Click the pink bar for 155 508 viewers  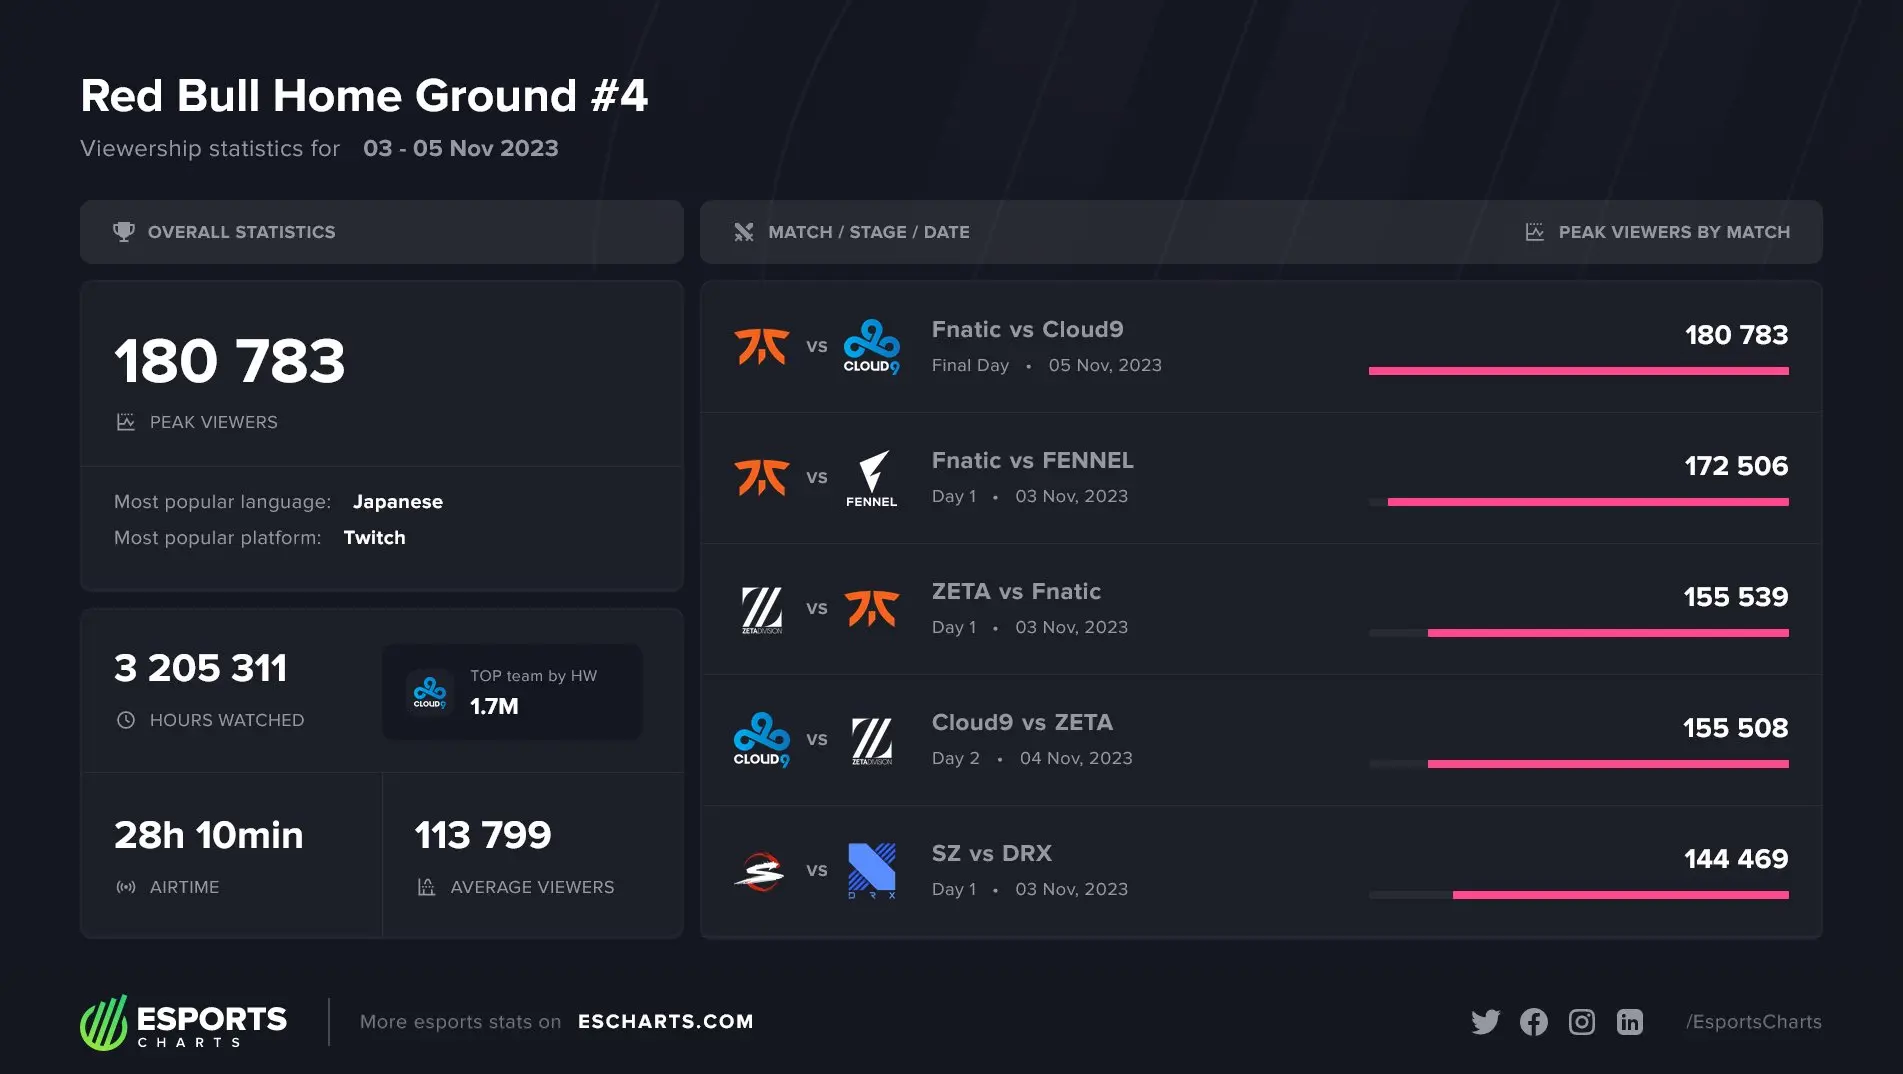click(1608, 764)
